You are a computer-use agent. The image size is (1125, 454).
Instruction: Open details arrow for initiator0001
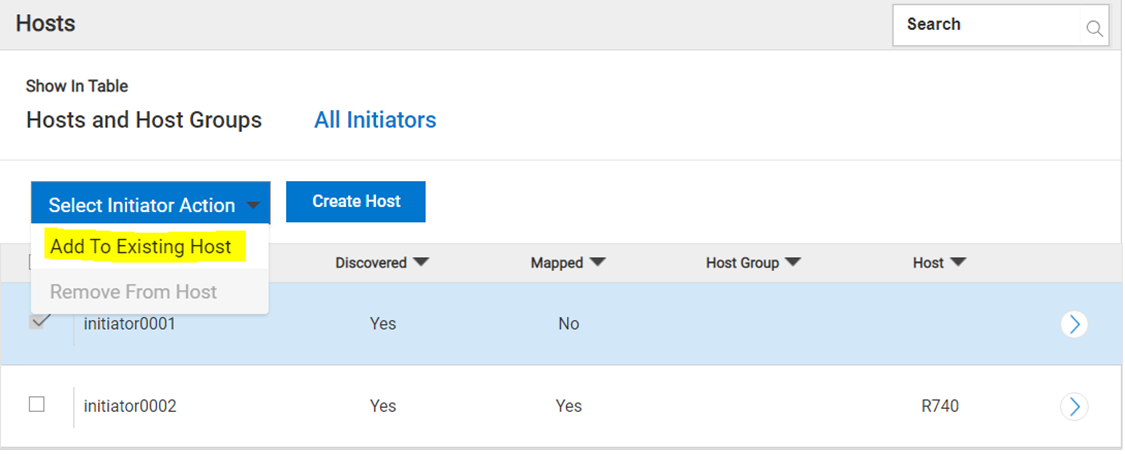[1074, 324]
